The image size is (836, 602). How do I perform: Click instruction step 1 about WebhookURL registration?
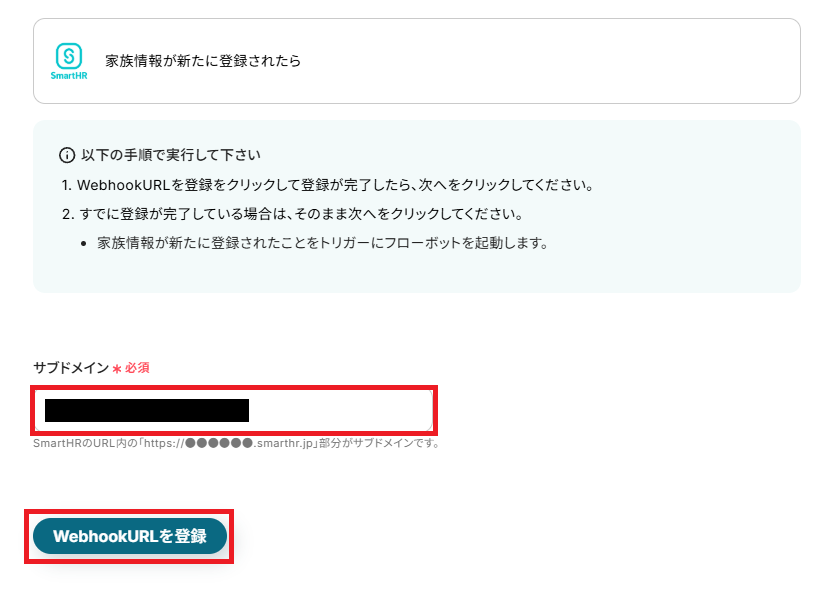coord(327,185)
